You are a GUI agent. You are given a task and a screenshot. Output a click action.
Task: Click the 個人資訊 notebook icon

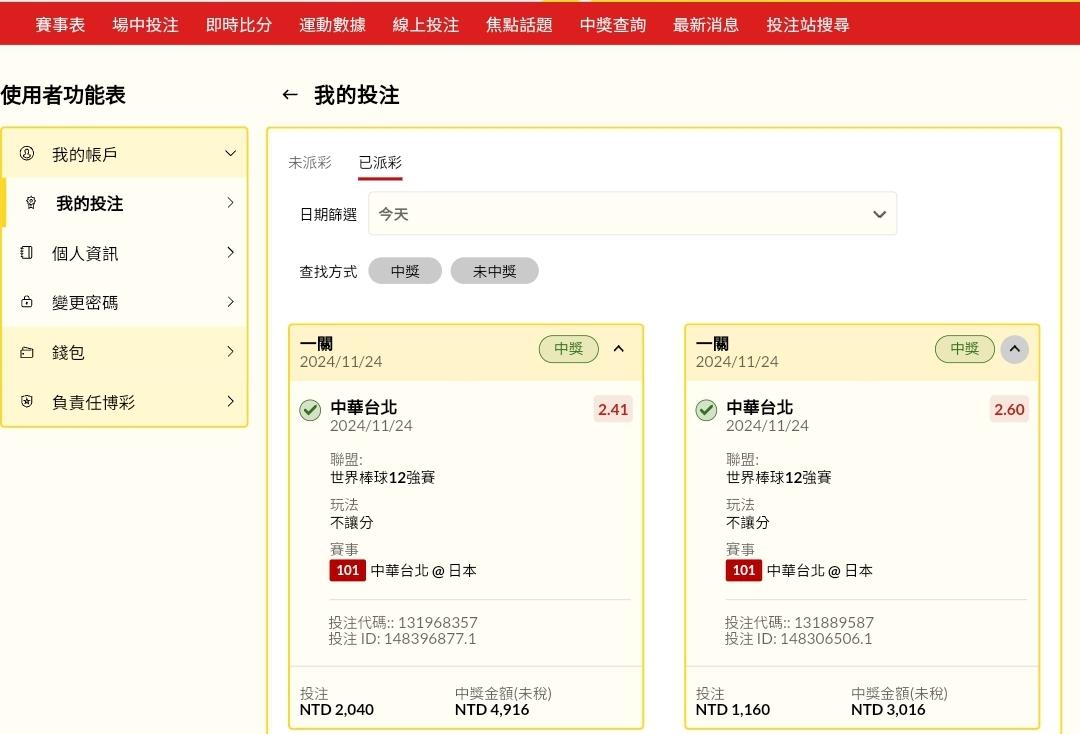pyautogui.click(x=27, y=252)
